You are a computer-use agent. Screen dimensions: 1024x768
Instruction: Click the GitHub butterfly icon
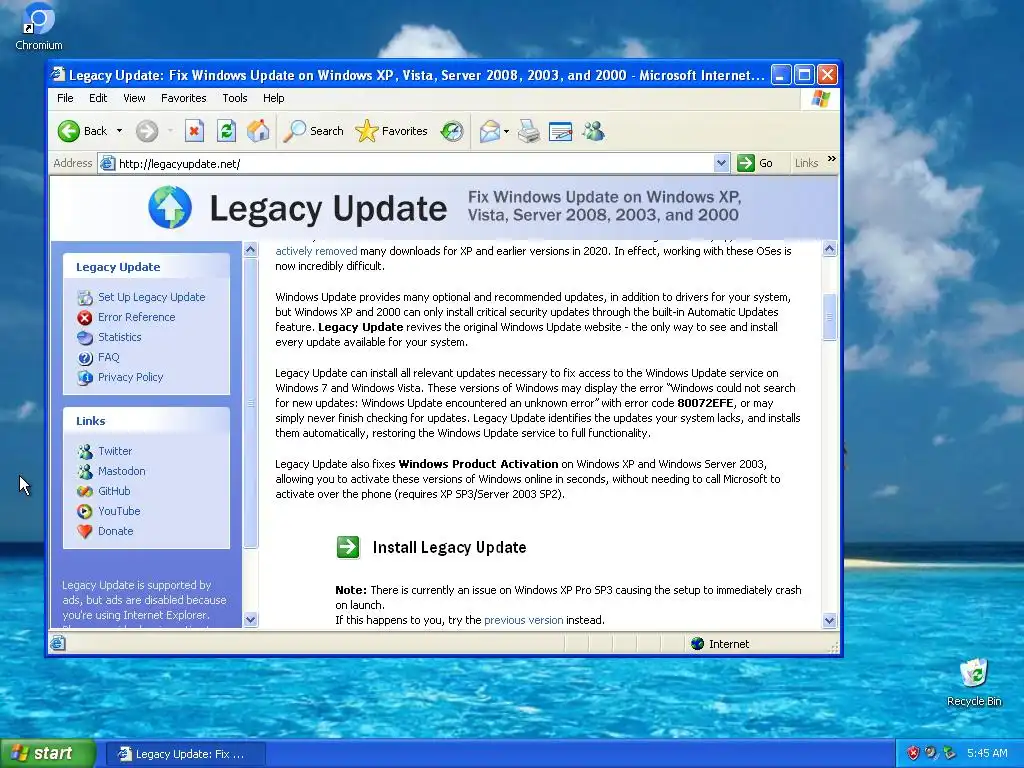click(85, 491)
